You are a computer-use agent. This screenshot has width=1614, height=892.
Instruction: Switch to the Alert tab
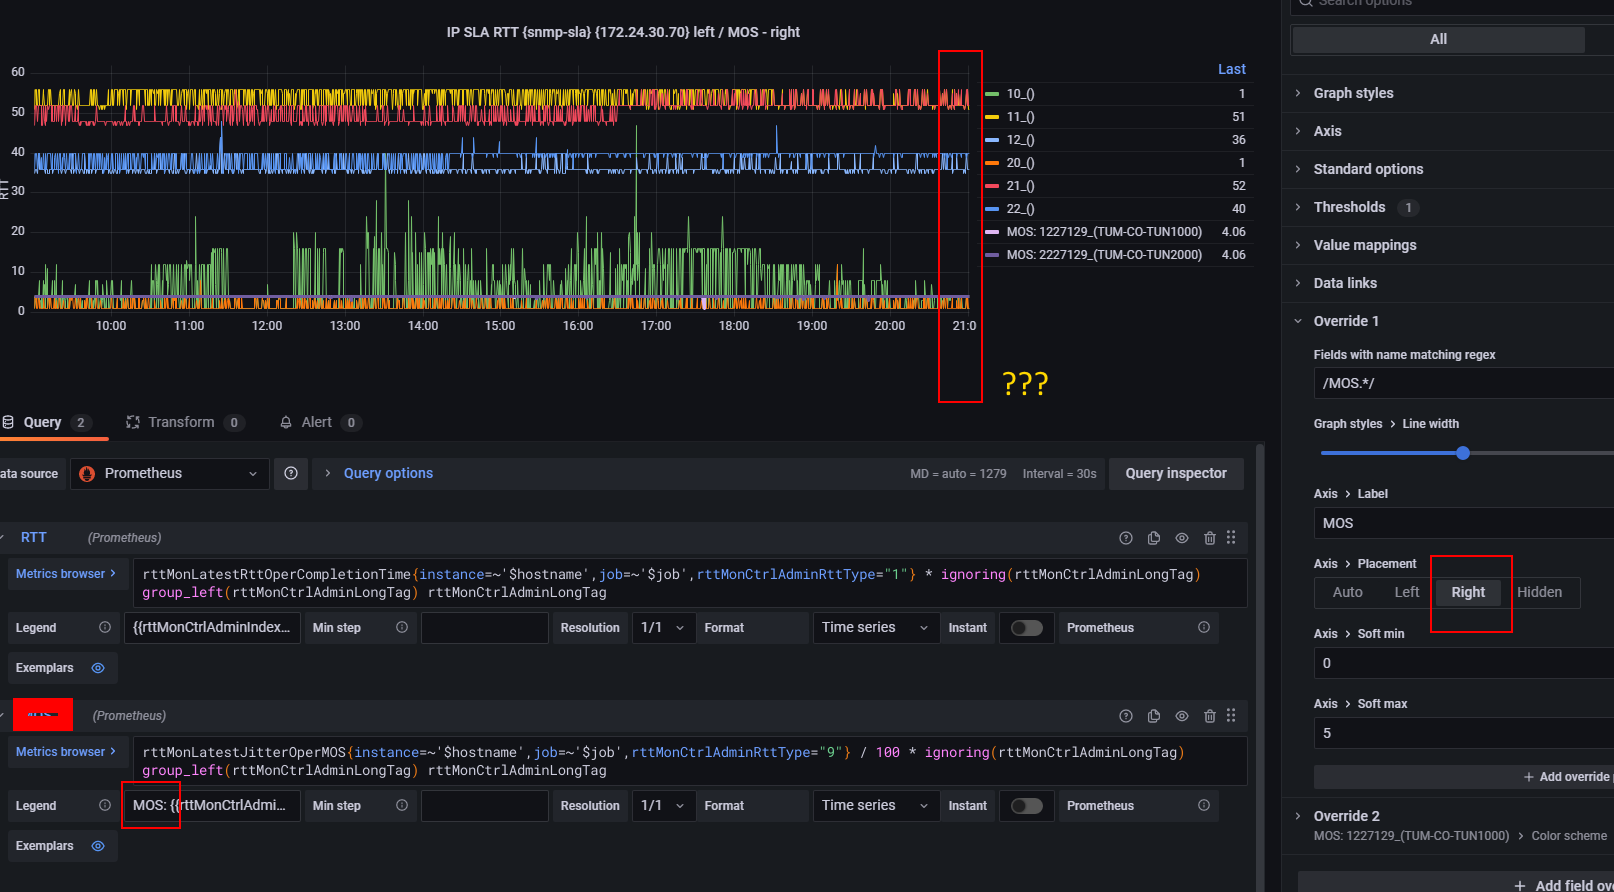coord(320,423)
